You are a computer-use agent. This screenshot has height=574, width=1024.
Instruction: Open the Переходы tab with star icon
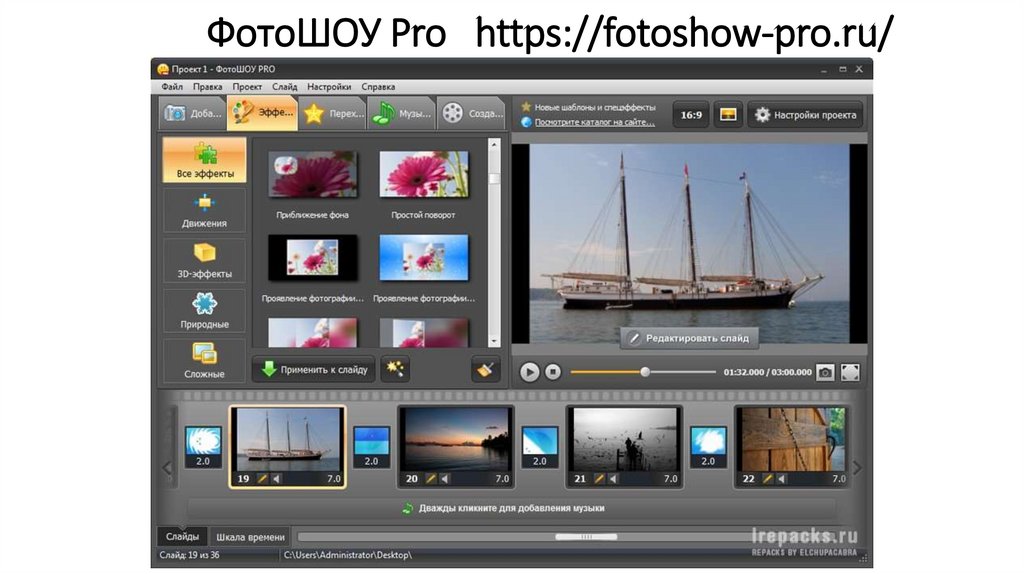[333, 113]
